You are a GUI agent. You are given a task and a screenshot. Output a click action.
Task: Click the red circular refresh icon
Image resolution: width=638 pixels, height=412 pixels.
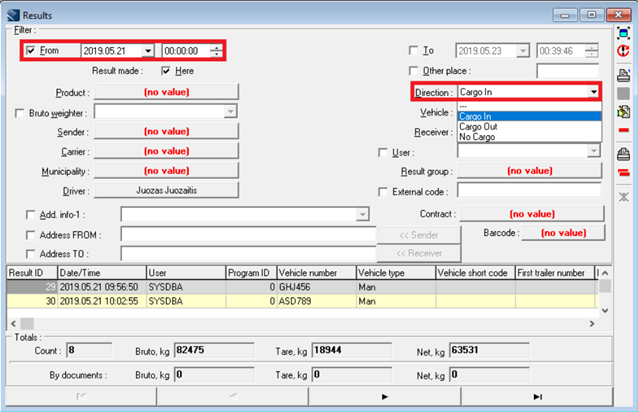click(x=623, y=51)
